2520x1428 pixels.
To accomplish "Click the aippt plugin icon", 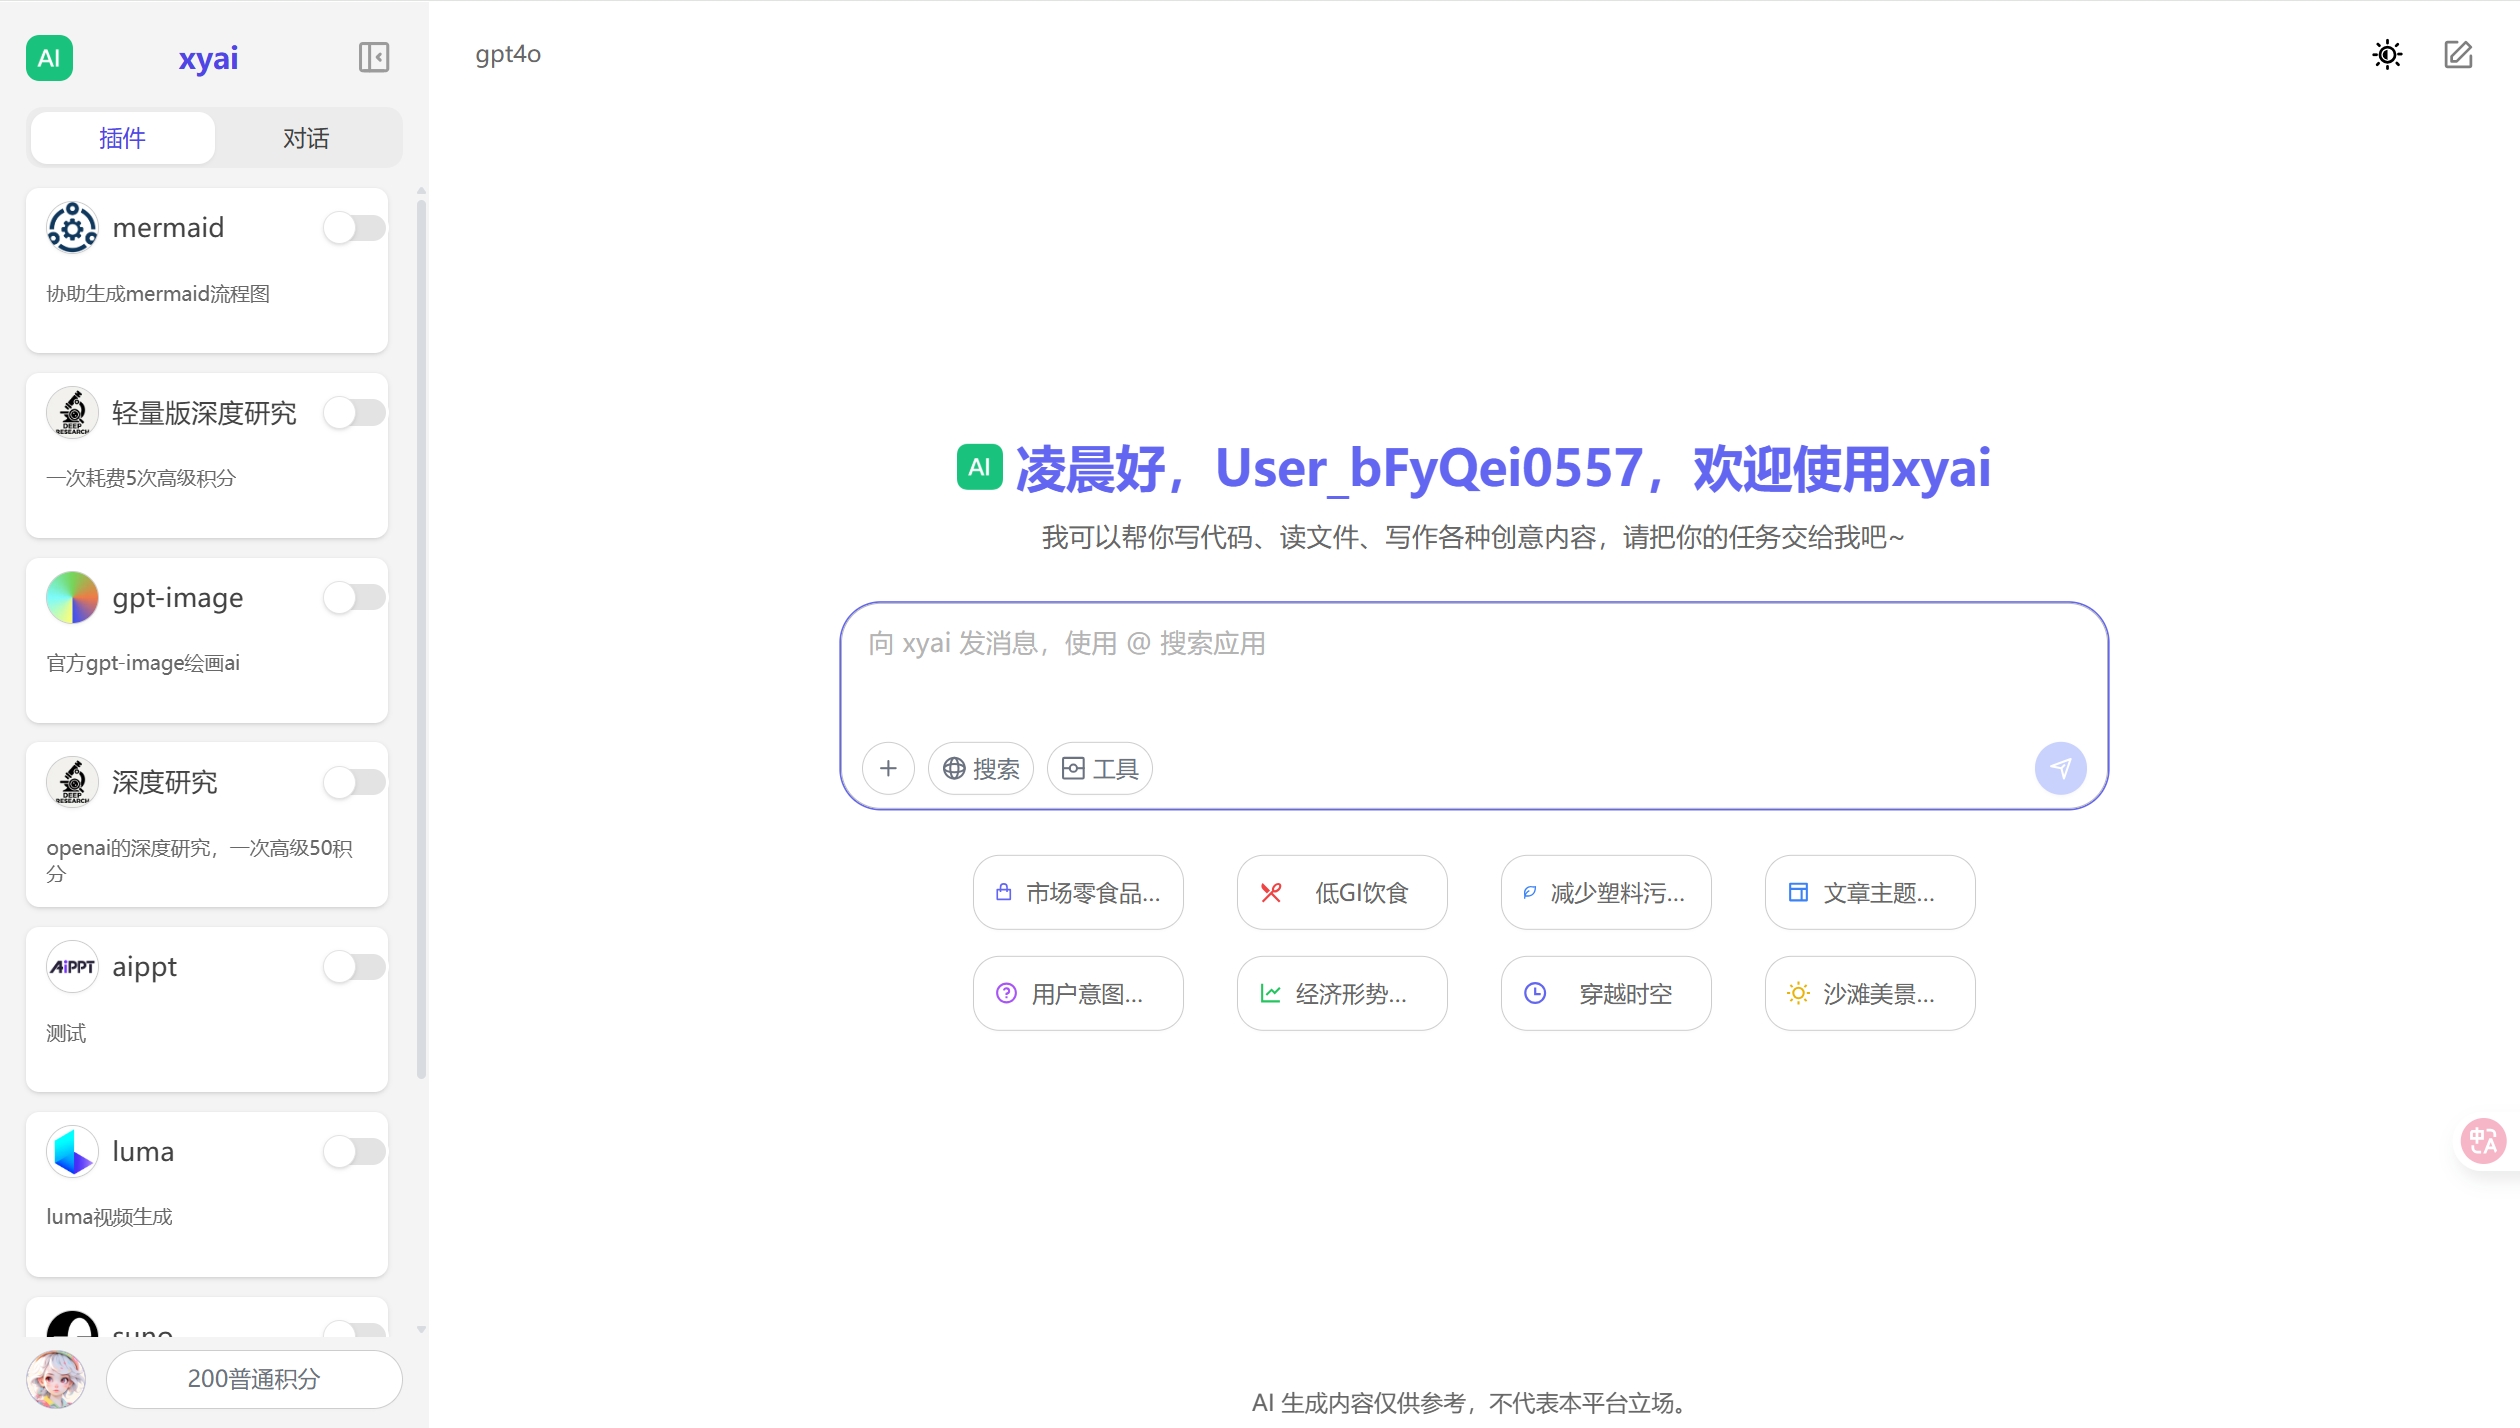I will (71, 966).
